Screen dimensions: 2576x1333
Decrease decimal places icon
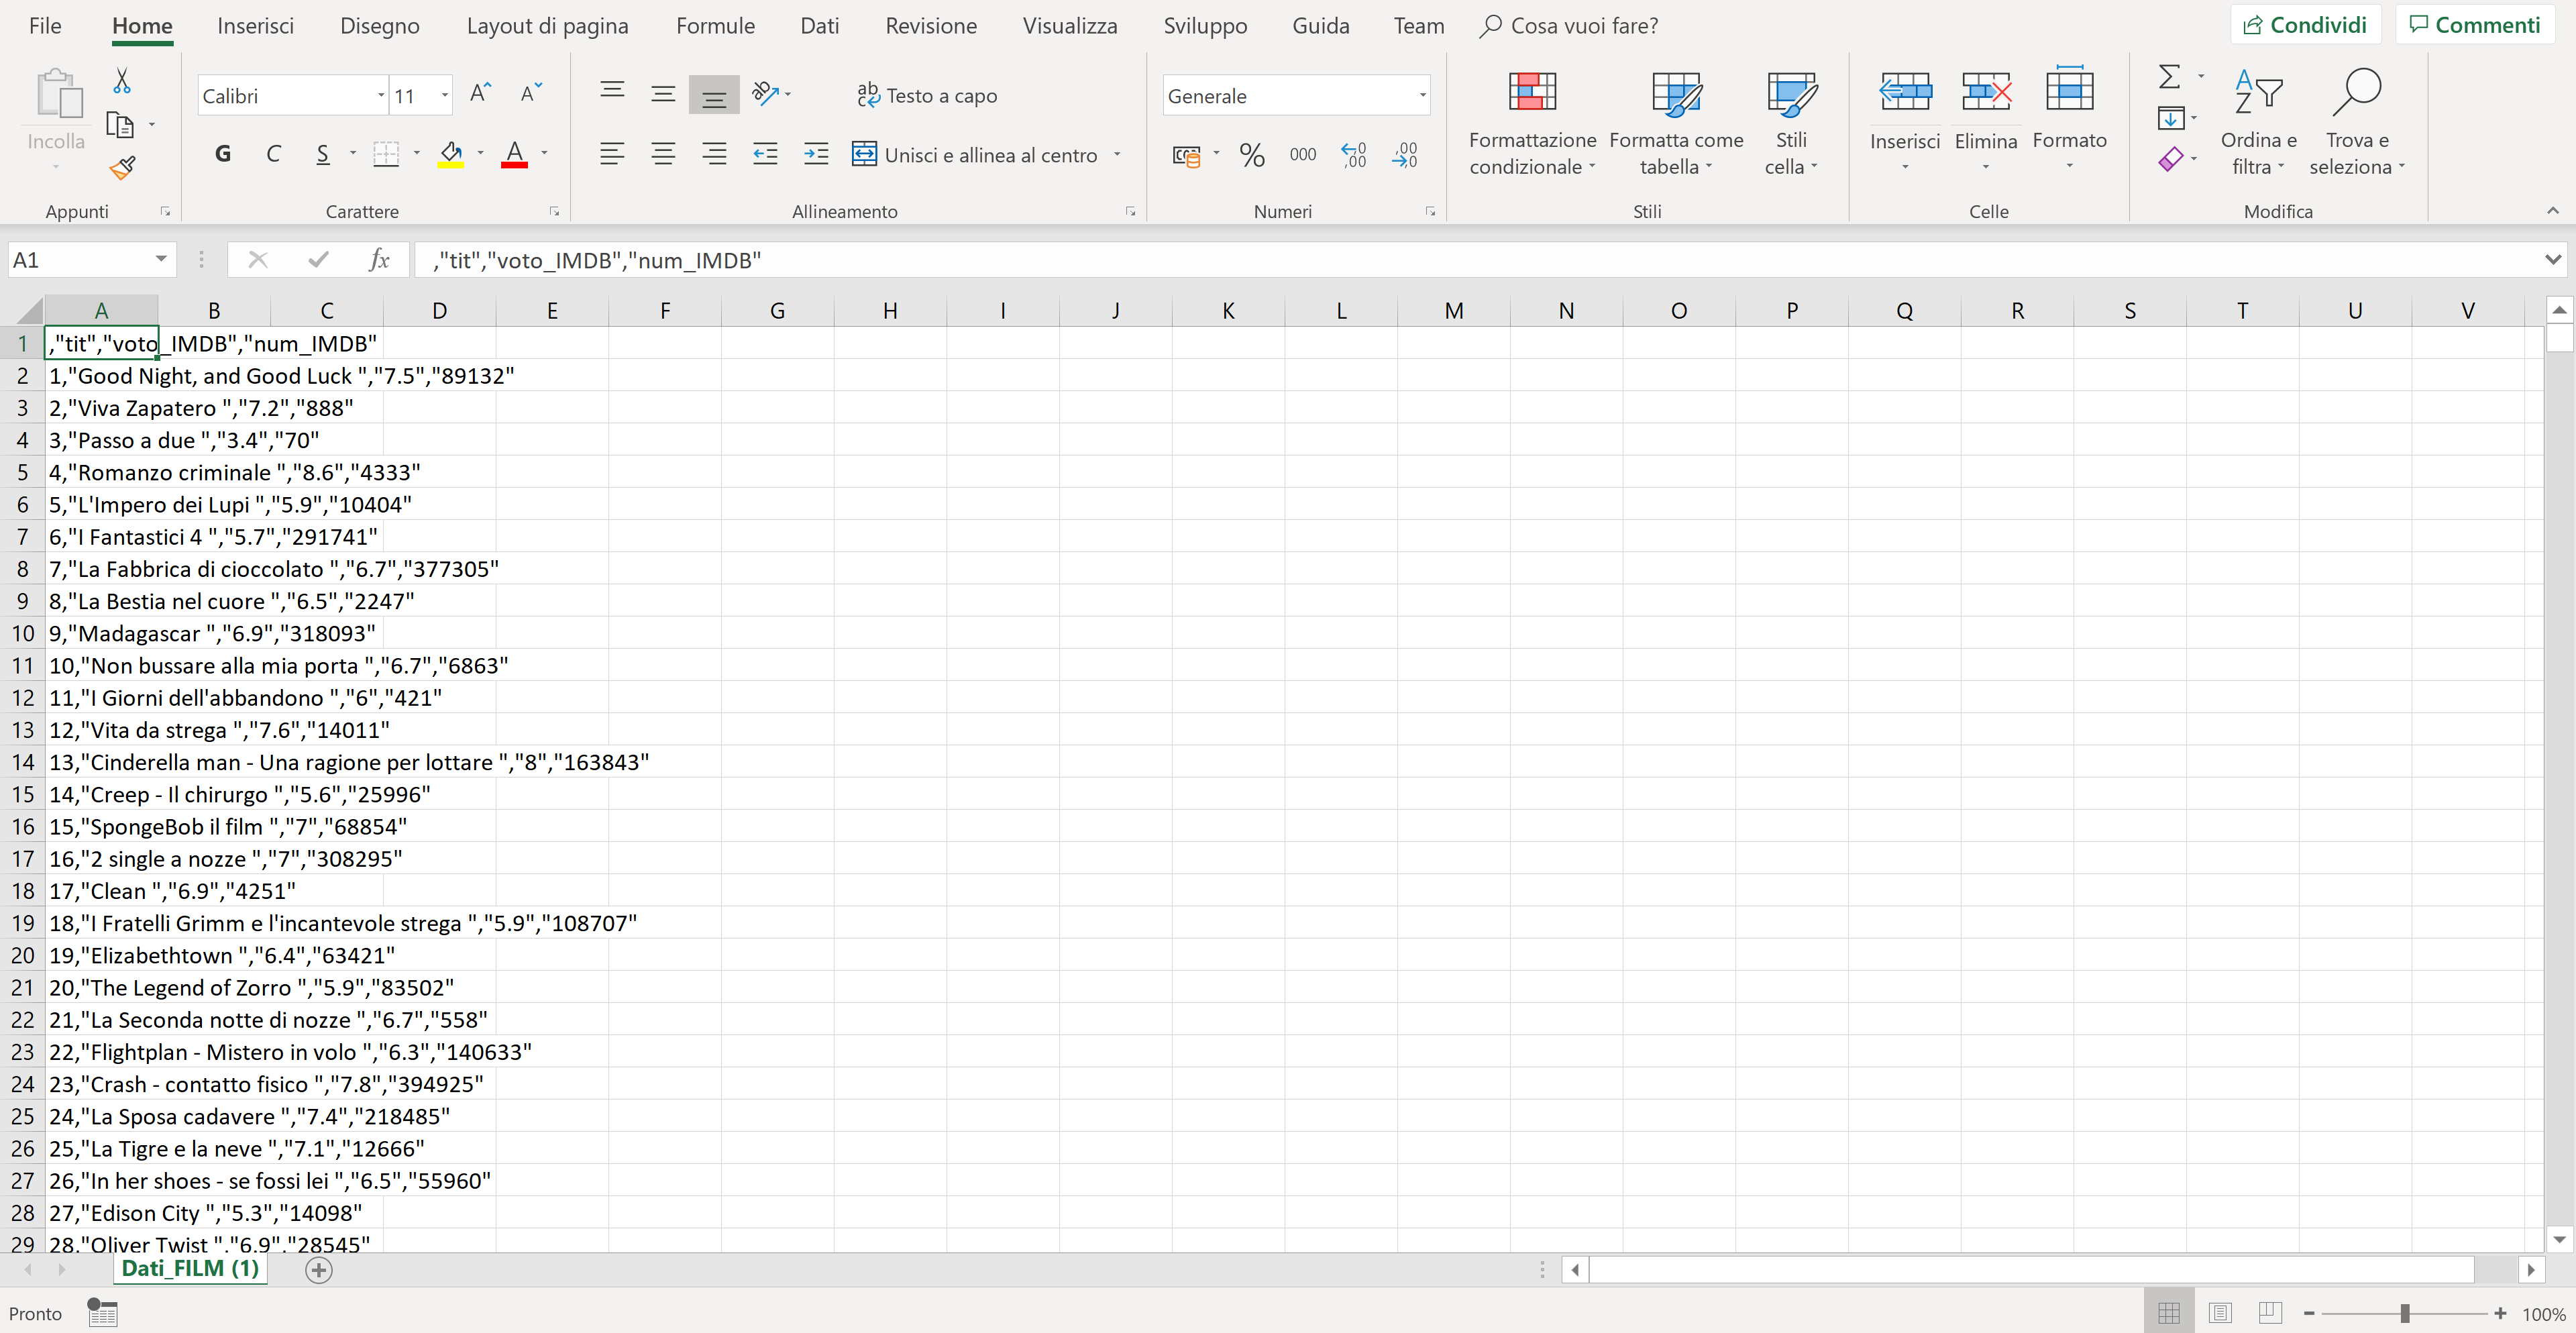pos(1405,154)
